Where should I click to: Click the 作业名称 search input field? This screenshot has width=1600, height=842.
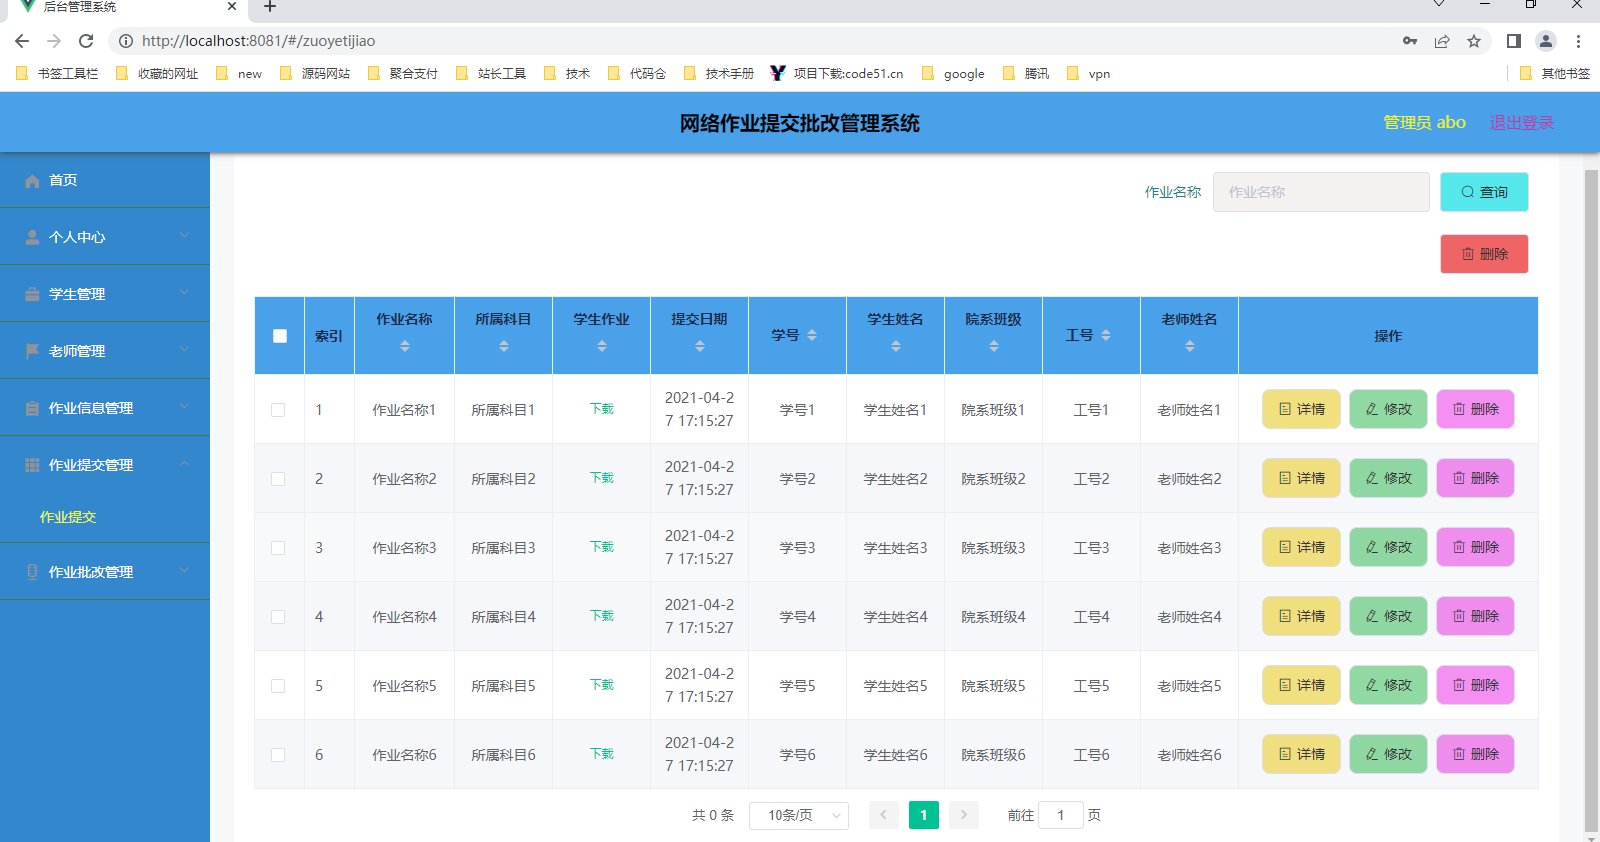tap(1321, 192)
